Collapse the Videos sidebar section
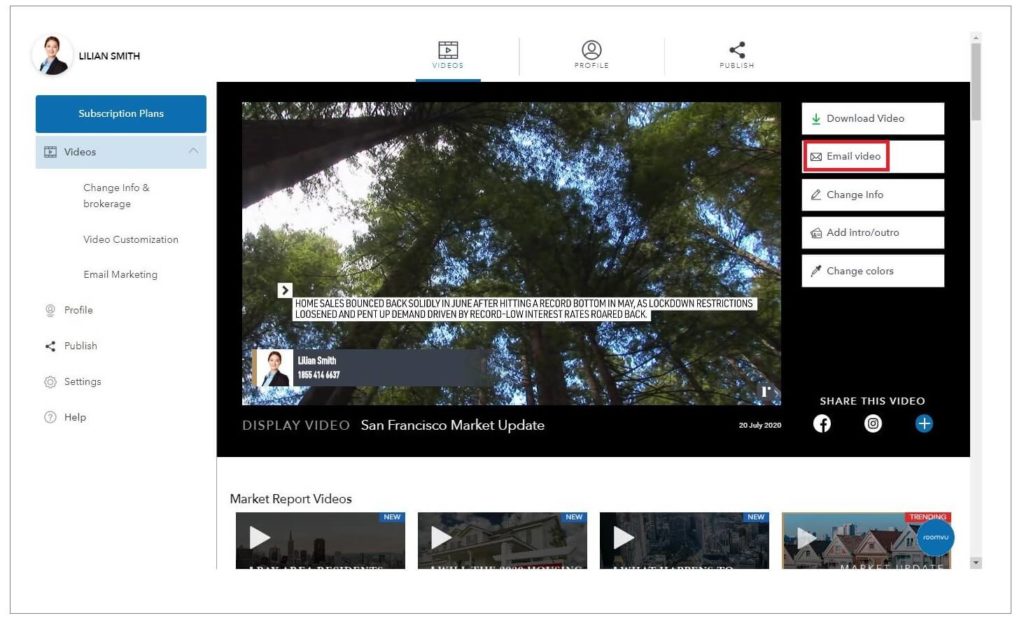Screen dimensions: 1024x625 [x=193, y=152]
